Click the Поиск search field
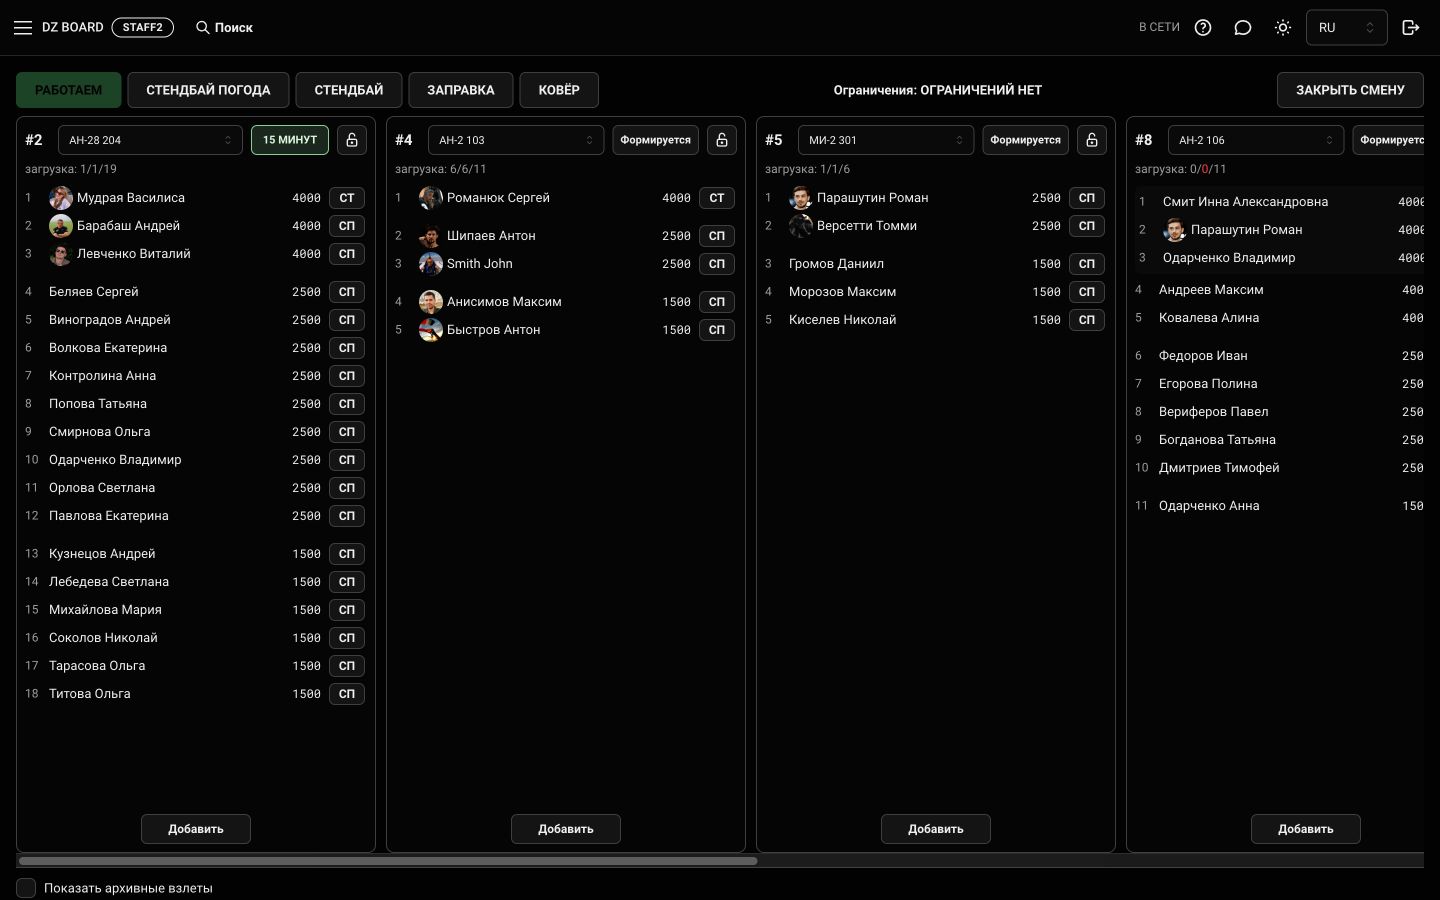 click(x=224, y=28)
